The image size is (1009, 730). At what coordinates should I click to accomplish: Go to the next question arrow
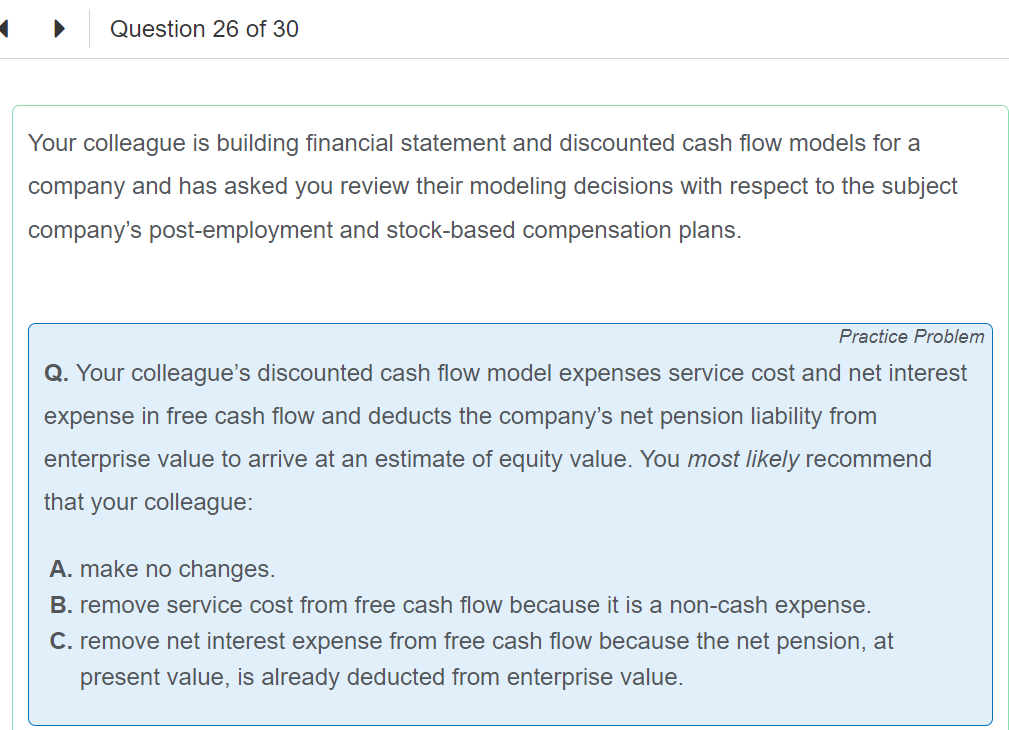click(61, 29)
